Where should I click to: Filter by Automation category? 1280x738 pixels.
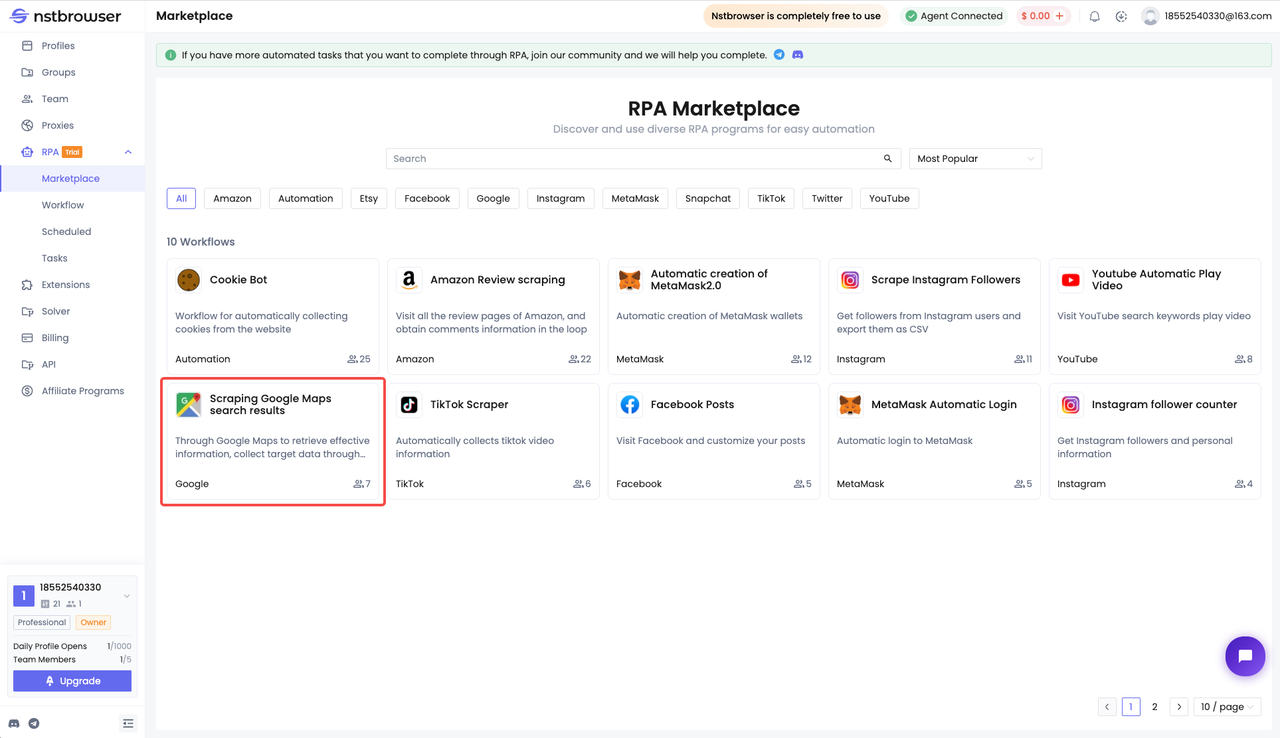click(305, 198)
